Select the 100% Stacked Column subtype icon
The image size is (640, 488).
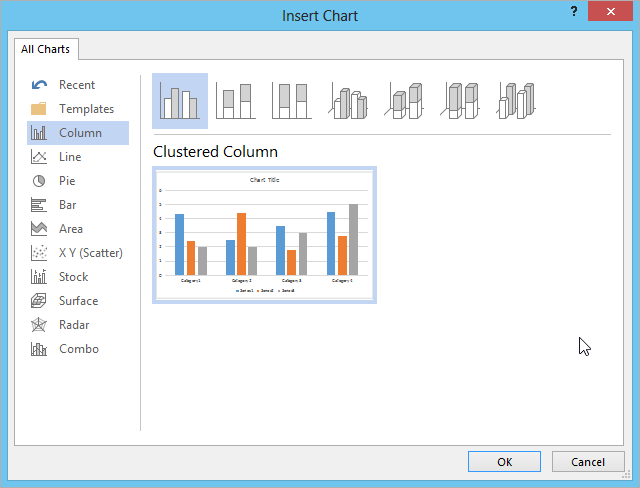pyautogui.click(x=292, y=101)
